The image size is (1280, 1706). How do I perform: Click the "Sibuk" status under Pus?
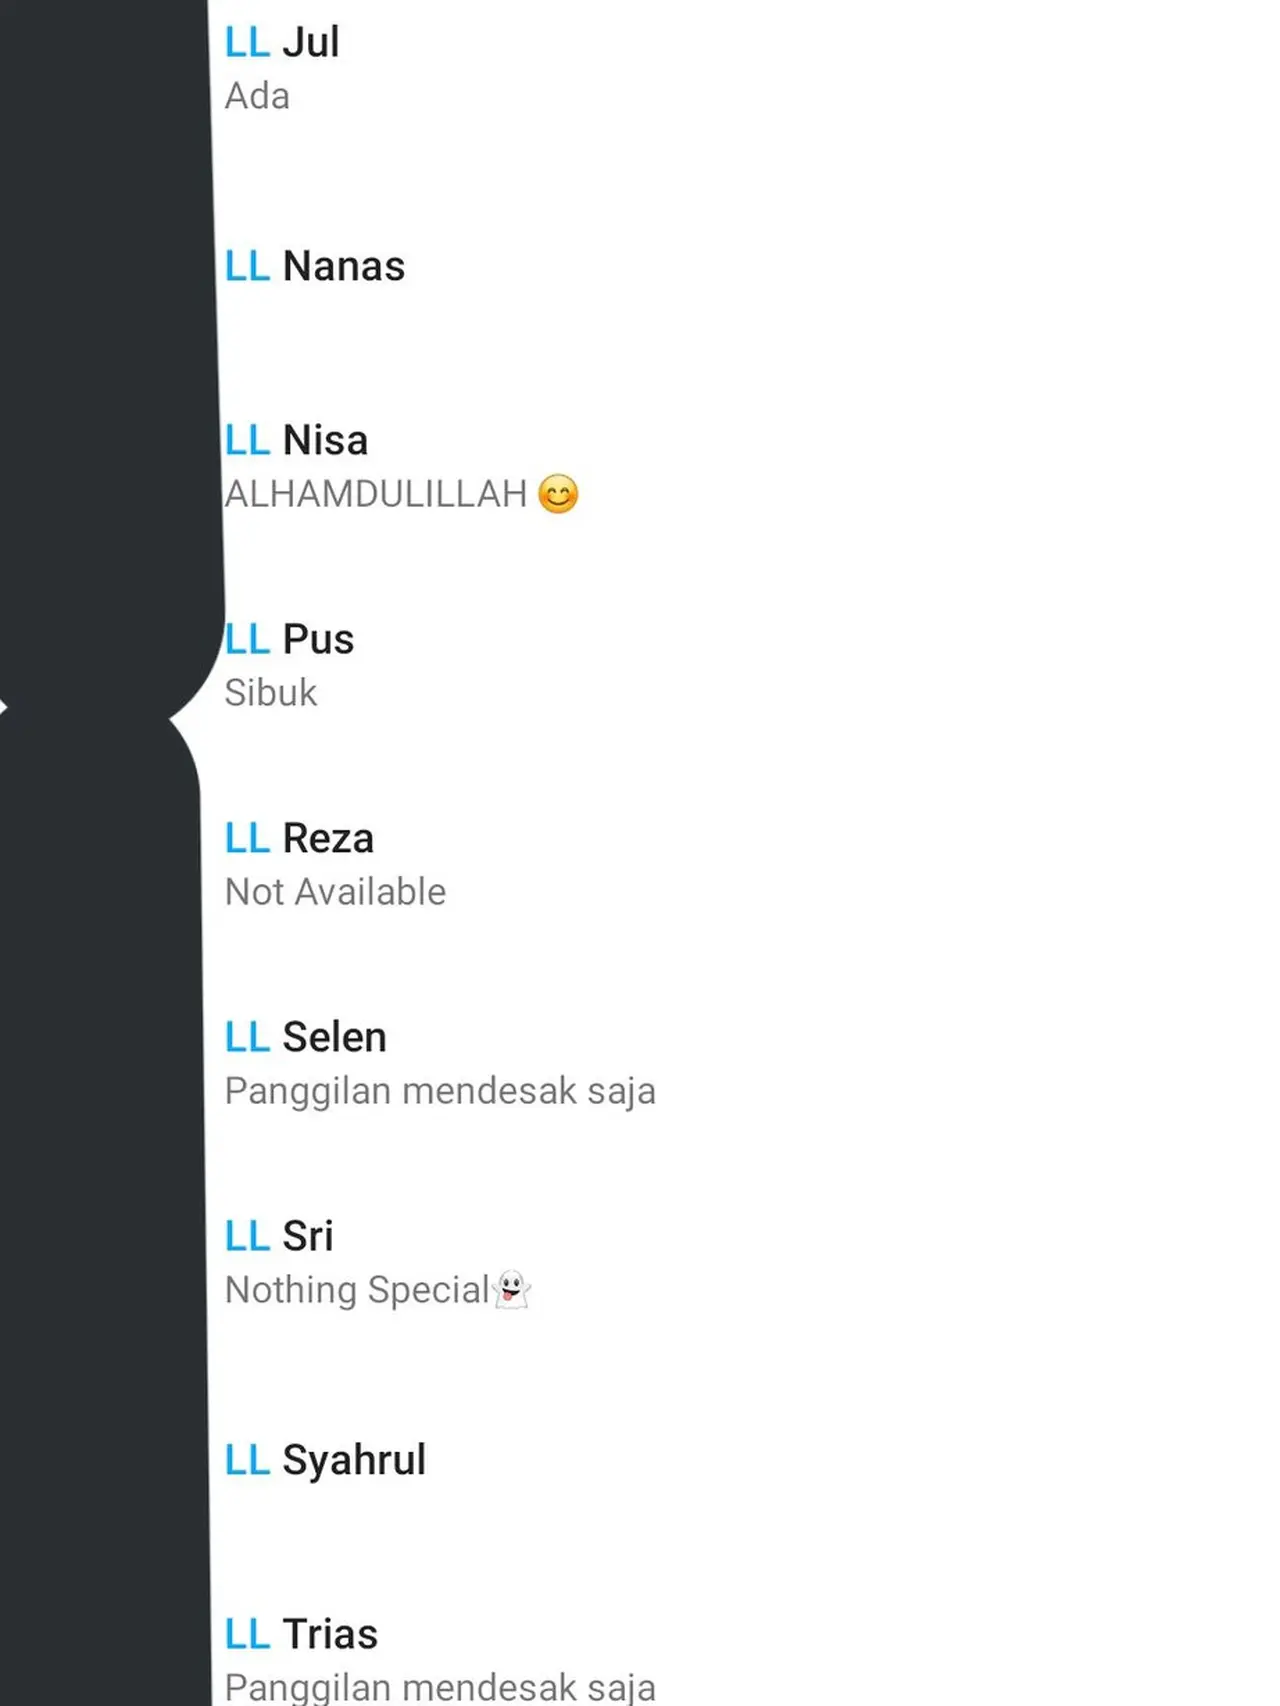click(x=271, y=693)
